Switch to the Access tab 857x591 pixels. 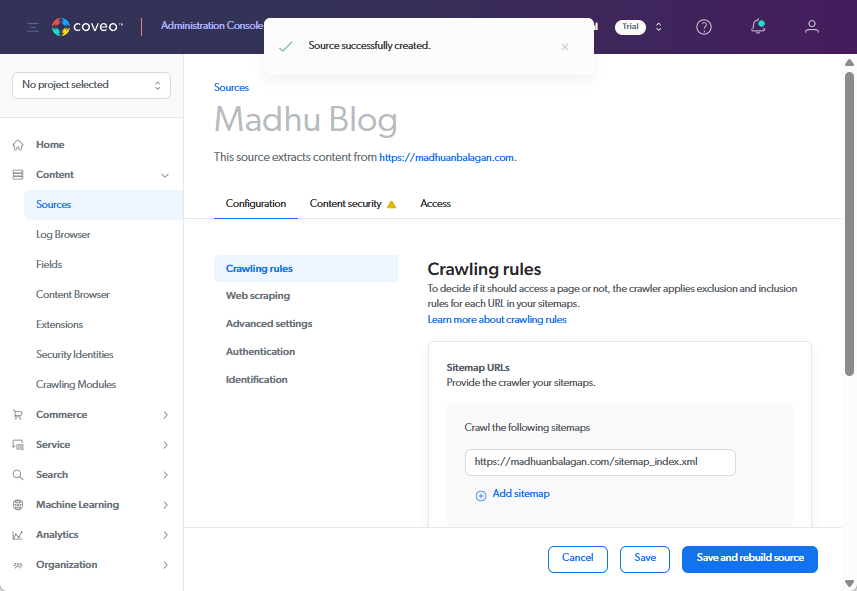435,204
